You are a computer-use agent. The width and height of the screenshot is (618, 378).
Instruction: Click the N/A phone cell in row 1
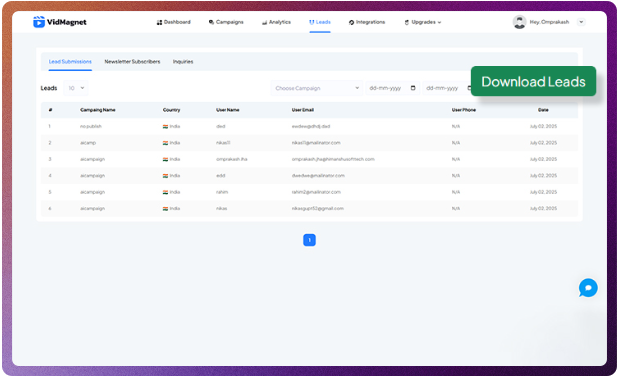[456, 127]
